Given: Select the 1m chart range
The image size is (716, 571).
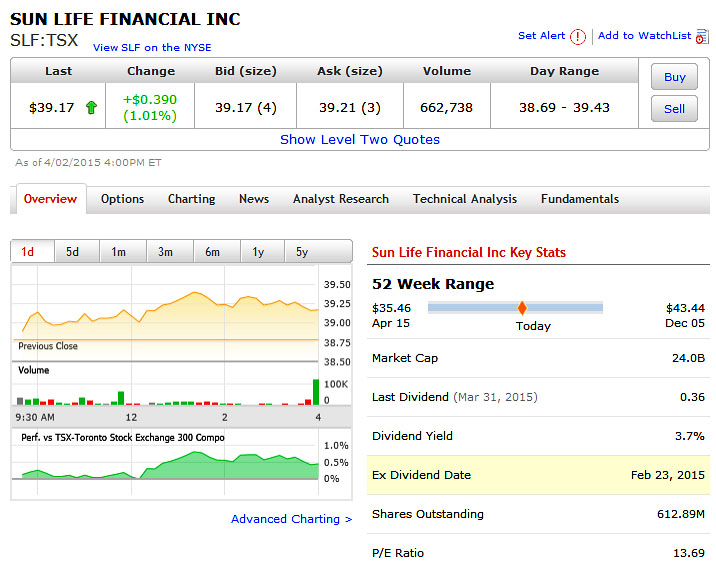Looking at the screenshot, I should (123, 252).
